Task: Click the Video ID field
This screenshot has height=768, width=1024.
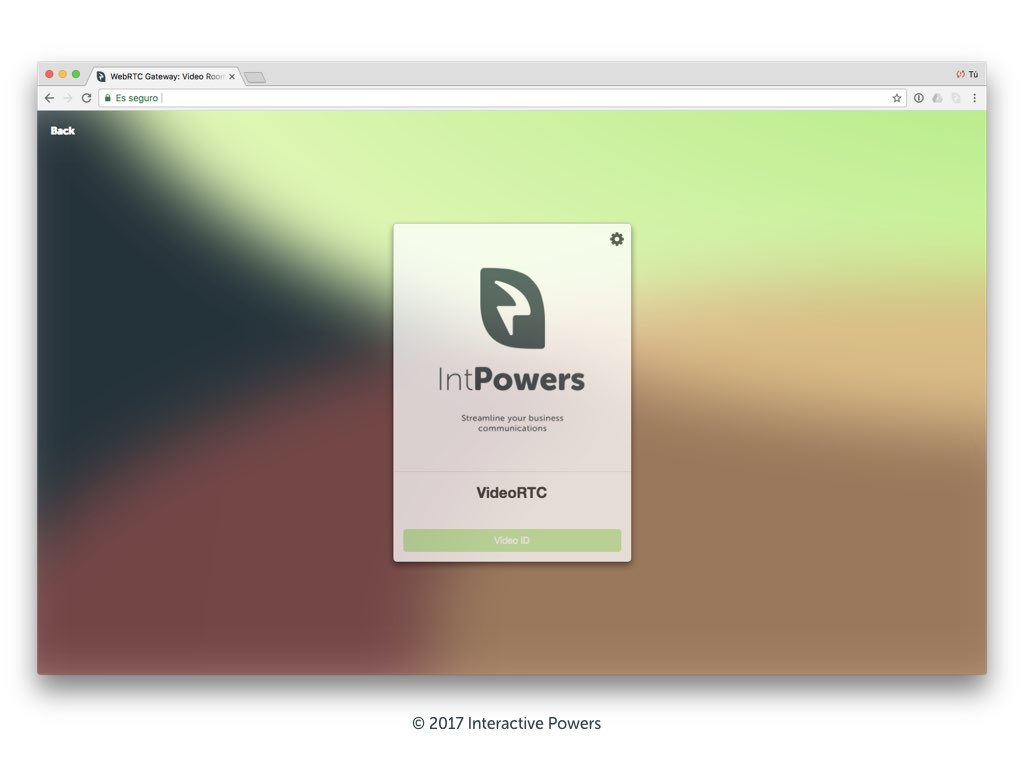Action: coord(512,541)
